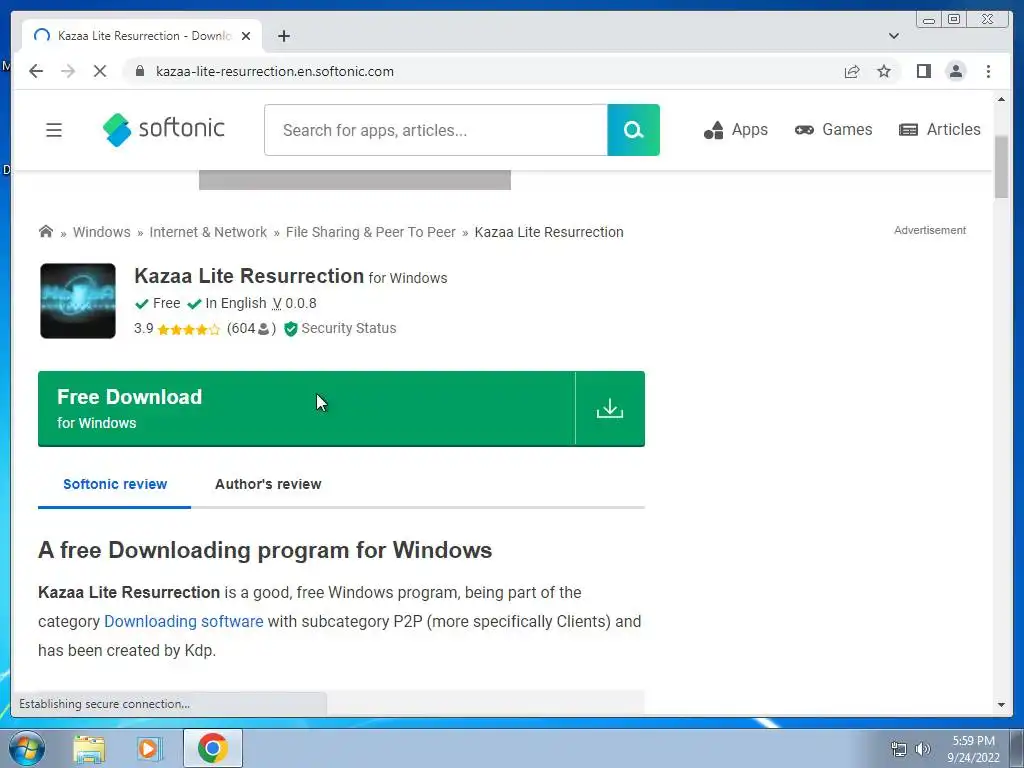1024x768 pixels.
Task: Click the browser forward arrow
Action: click(68, 71)
